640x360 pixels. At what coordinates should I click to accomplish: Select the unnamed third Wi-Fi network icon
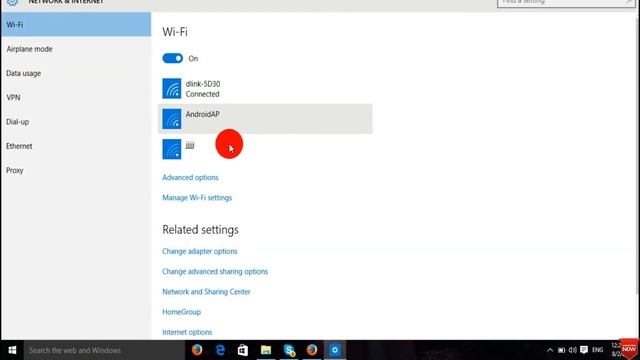click(172, 149)
